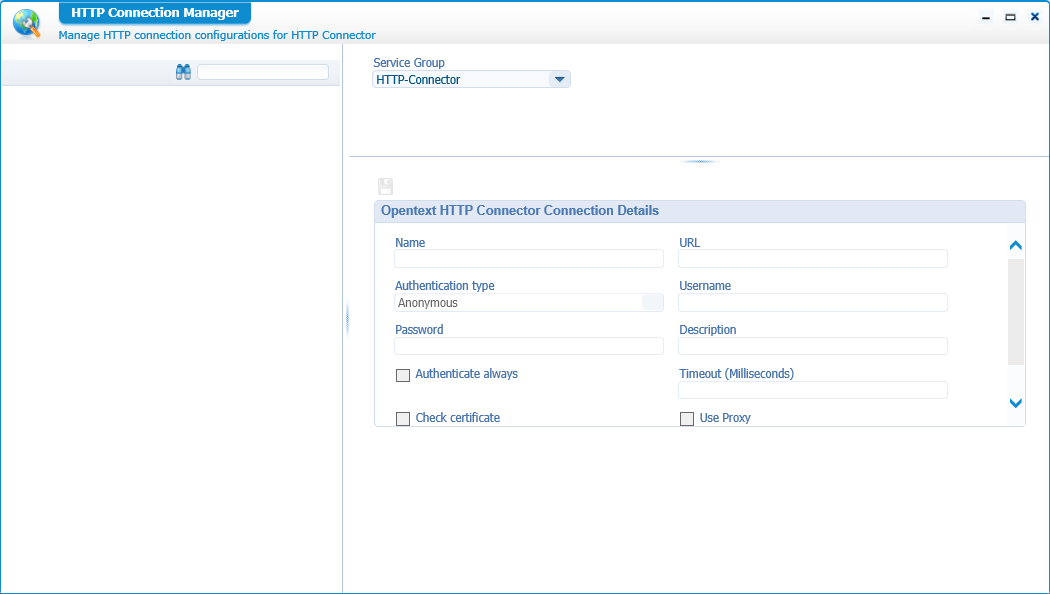
Task: Click the disabled save floppy icon
Action: click(x=385, y=186)
